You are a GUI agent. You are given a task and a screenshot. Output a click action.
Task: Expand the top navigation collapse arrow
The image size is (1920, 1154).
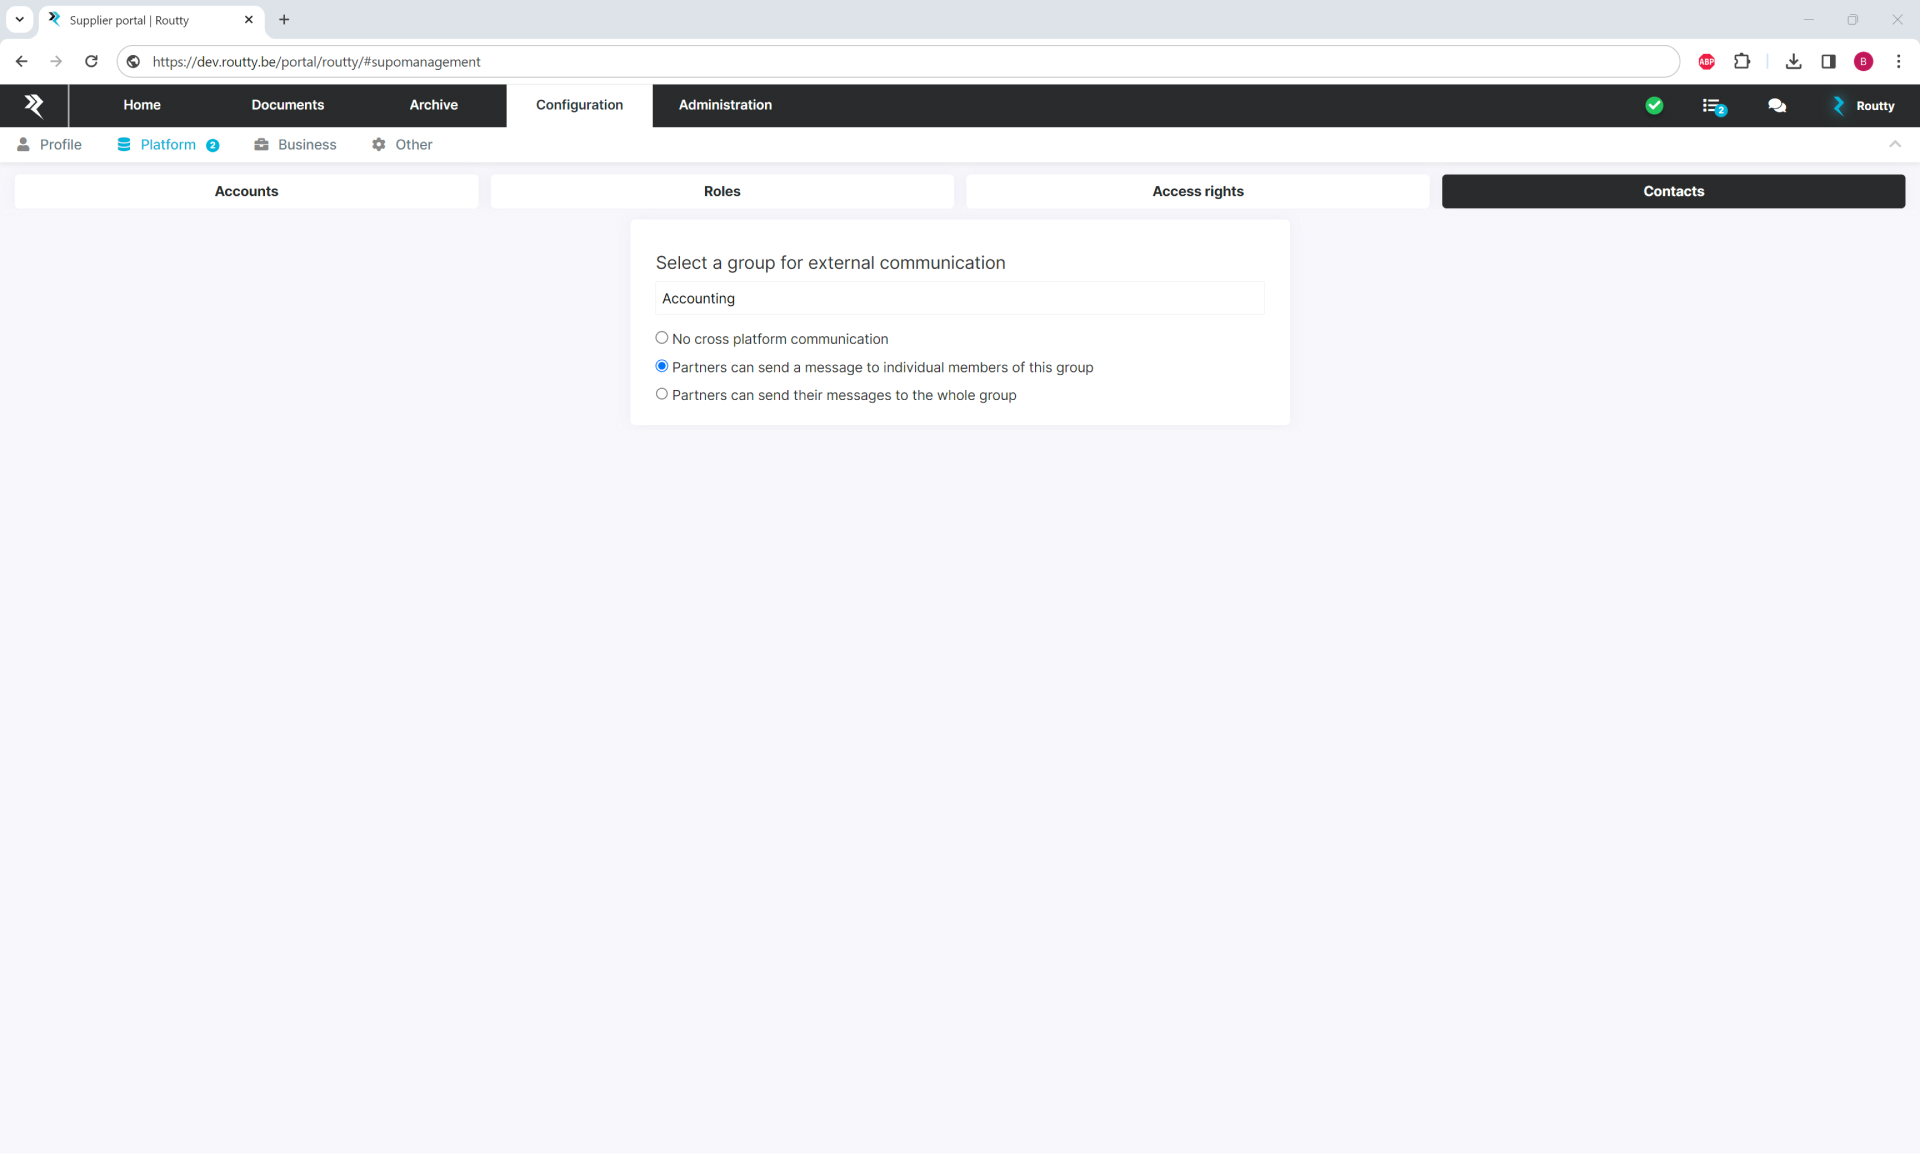coord(1895,143)
